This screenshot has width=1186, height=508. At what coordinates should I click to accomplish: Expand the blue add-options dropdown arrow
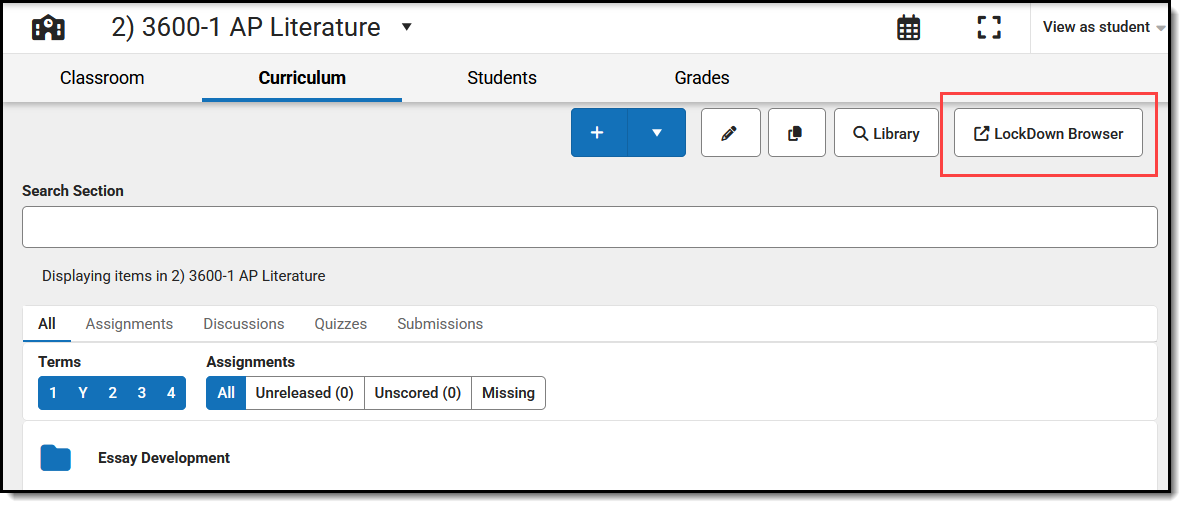click(657, 133)
